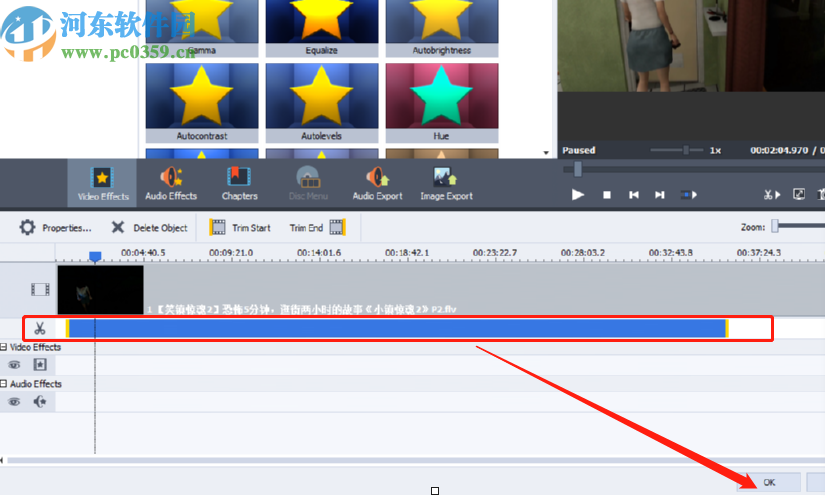Open the Audio Effects tab
Screen dimensions: 825x496
(171, 183)
